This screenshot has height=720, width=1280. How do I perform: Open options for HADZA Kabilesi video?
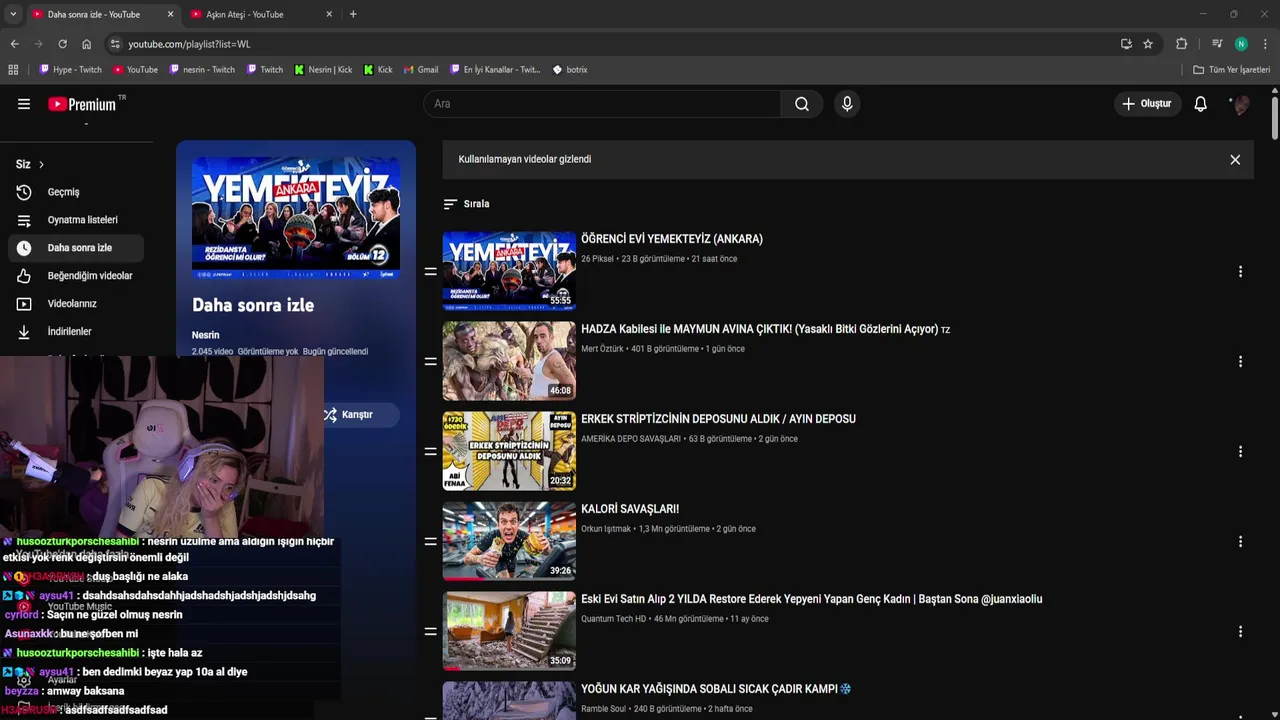(1240, 362)
